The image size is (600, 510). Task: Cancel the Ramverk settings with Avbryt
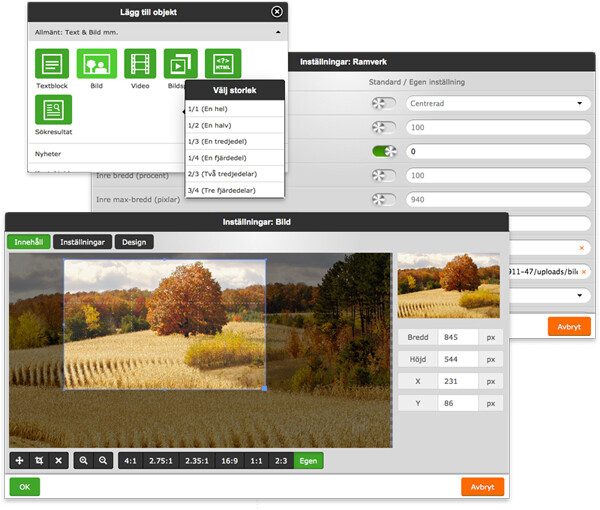[569, 327]
